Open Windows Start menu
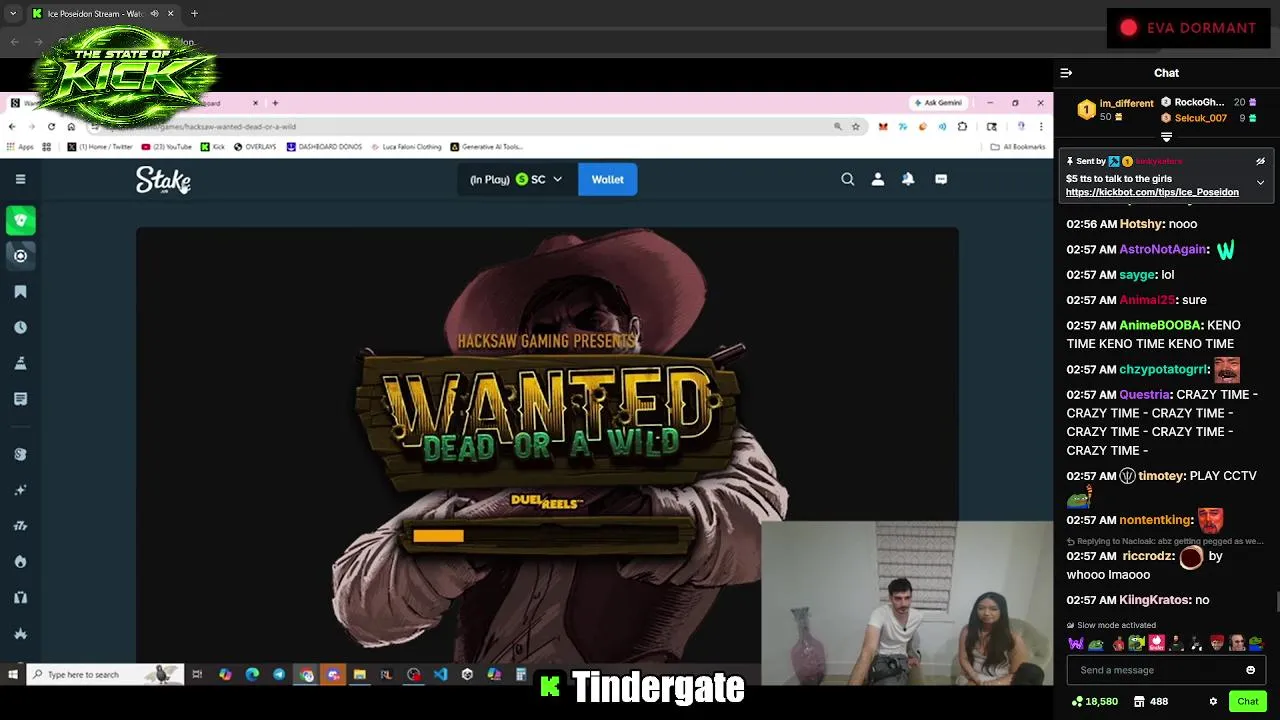The width and height of the screenshot is (1280, 720). click(12, 675)
